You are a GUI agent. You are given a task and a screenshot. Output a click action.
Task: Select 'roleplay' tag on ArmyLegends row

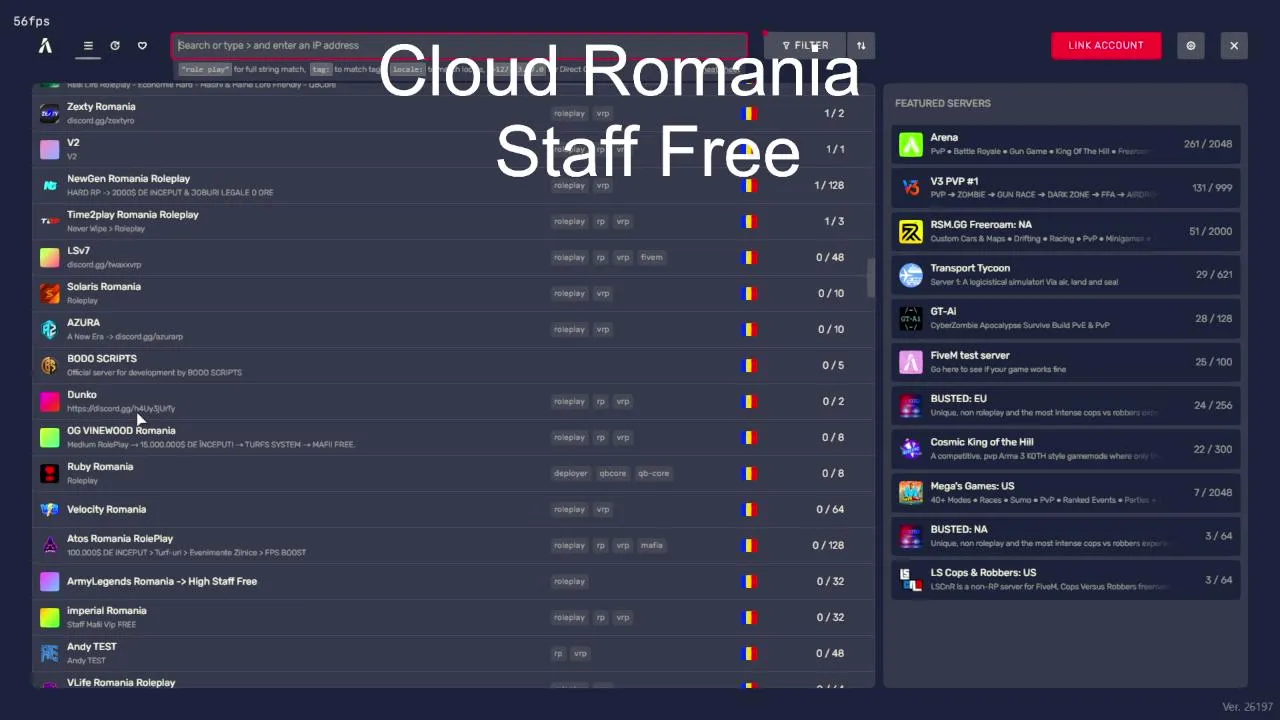(x=569, y=581)
